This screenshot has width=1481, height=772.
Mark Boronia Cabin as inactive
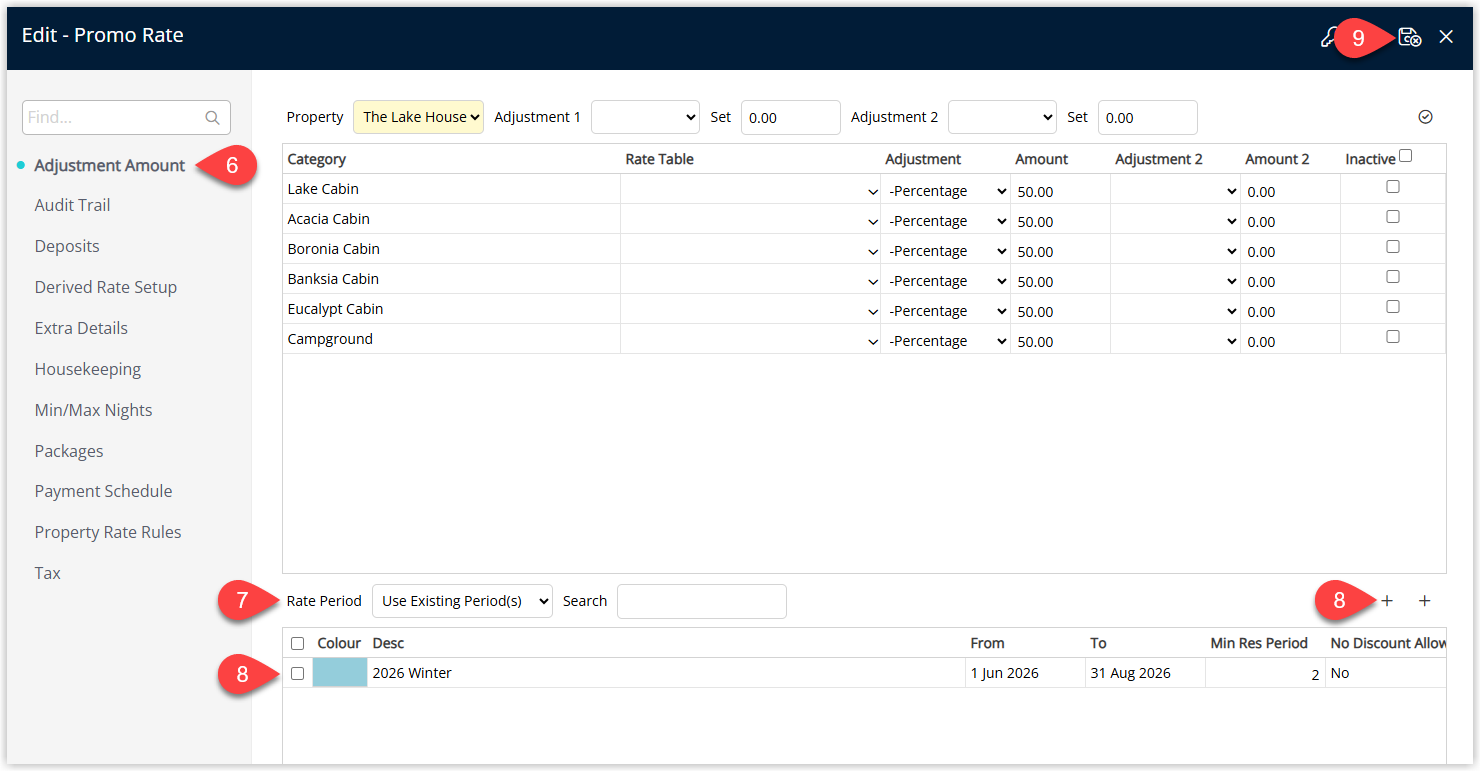pos(1393,247)
